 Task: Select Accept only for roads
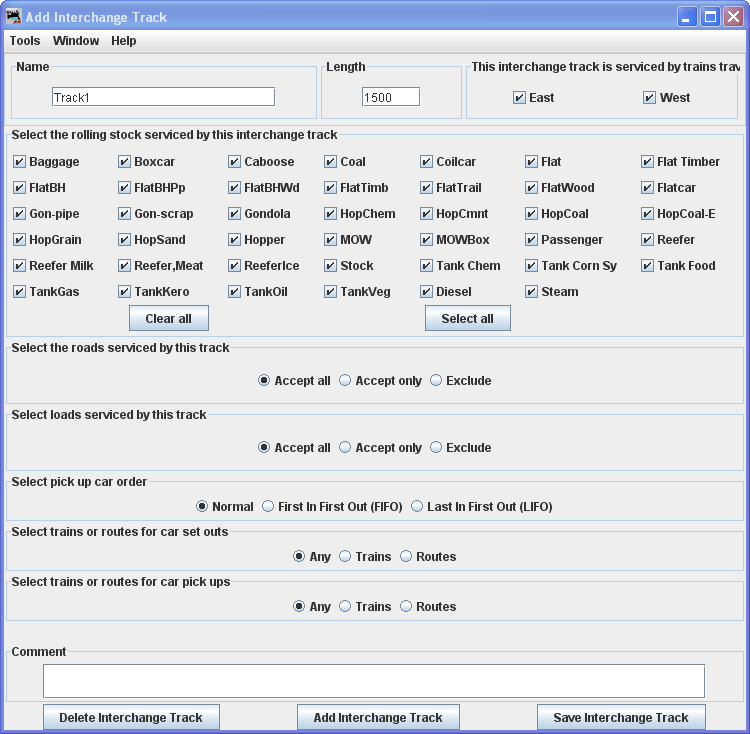point(345,381)
